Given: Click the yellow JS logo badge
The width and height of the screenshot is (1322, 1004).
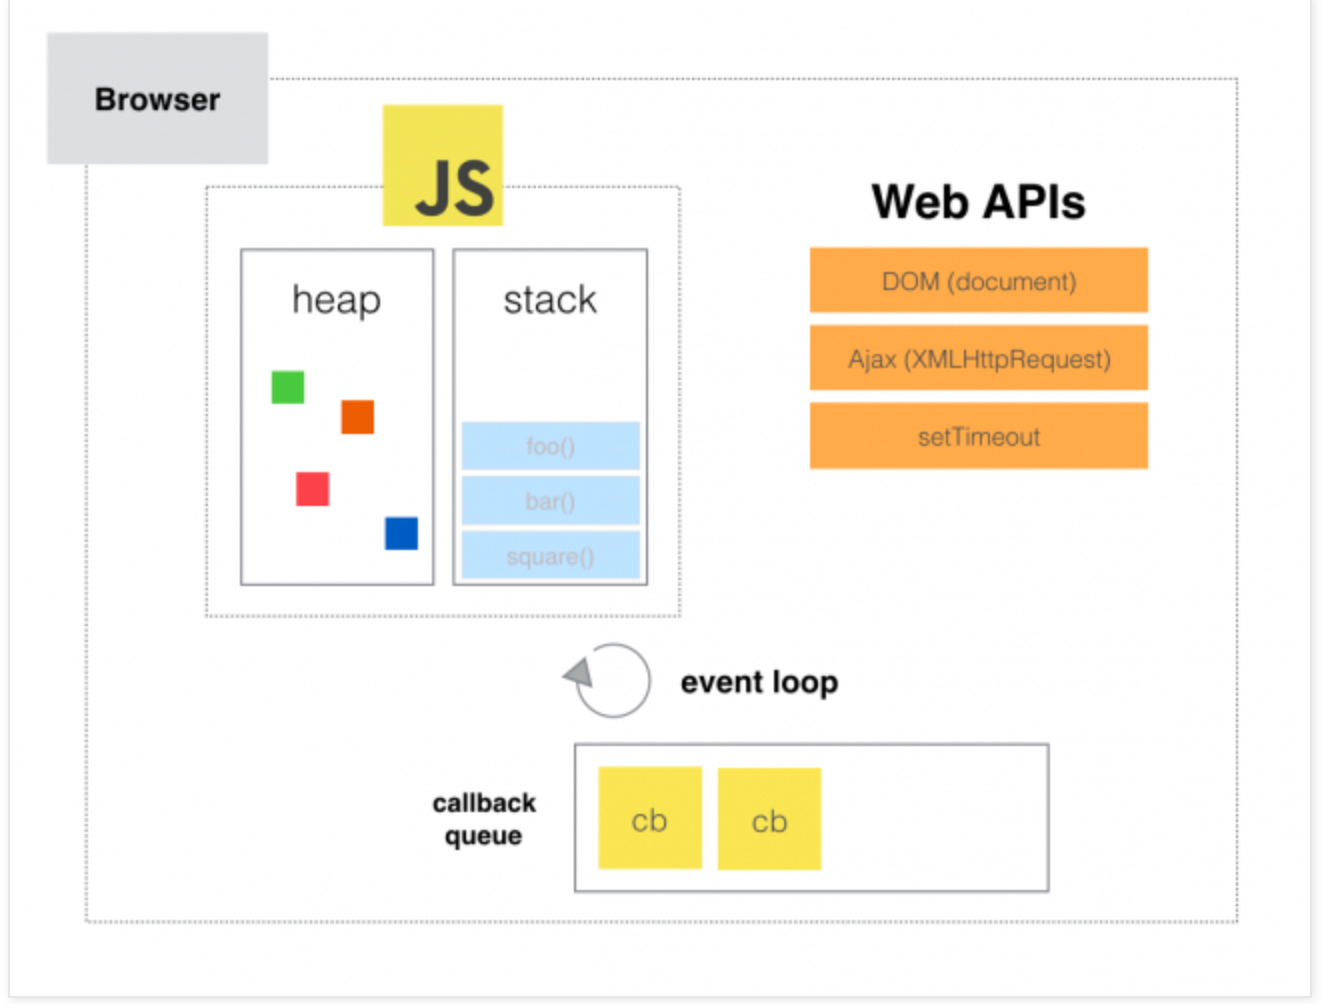Looking at the screenshot, I should [441, 166].
